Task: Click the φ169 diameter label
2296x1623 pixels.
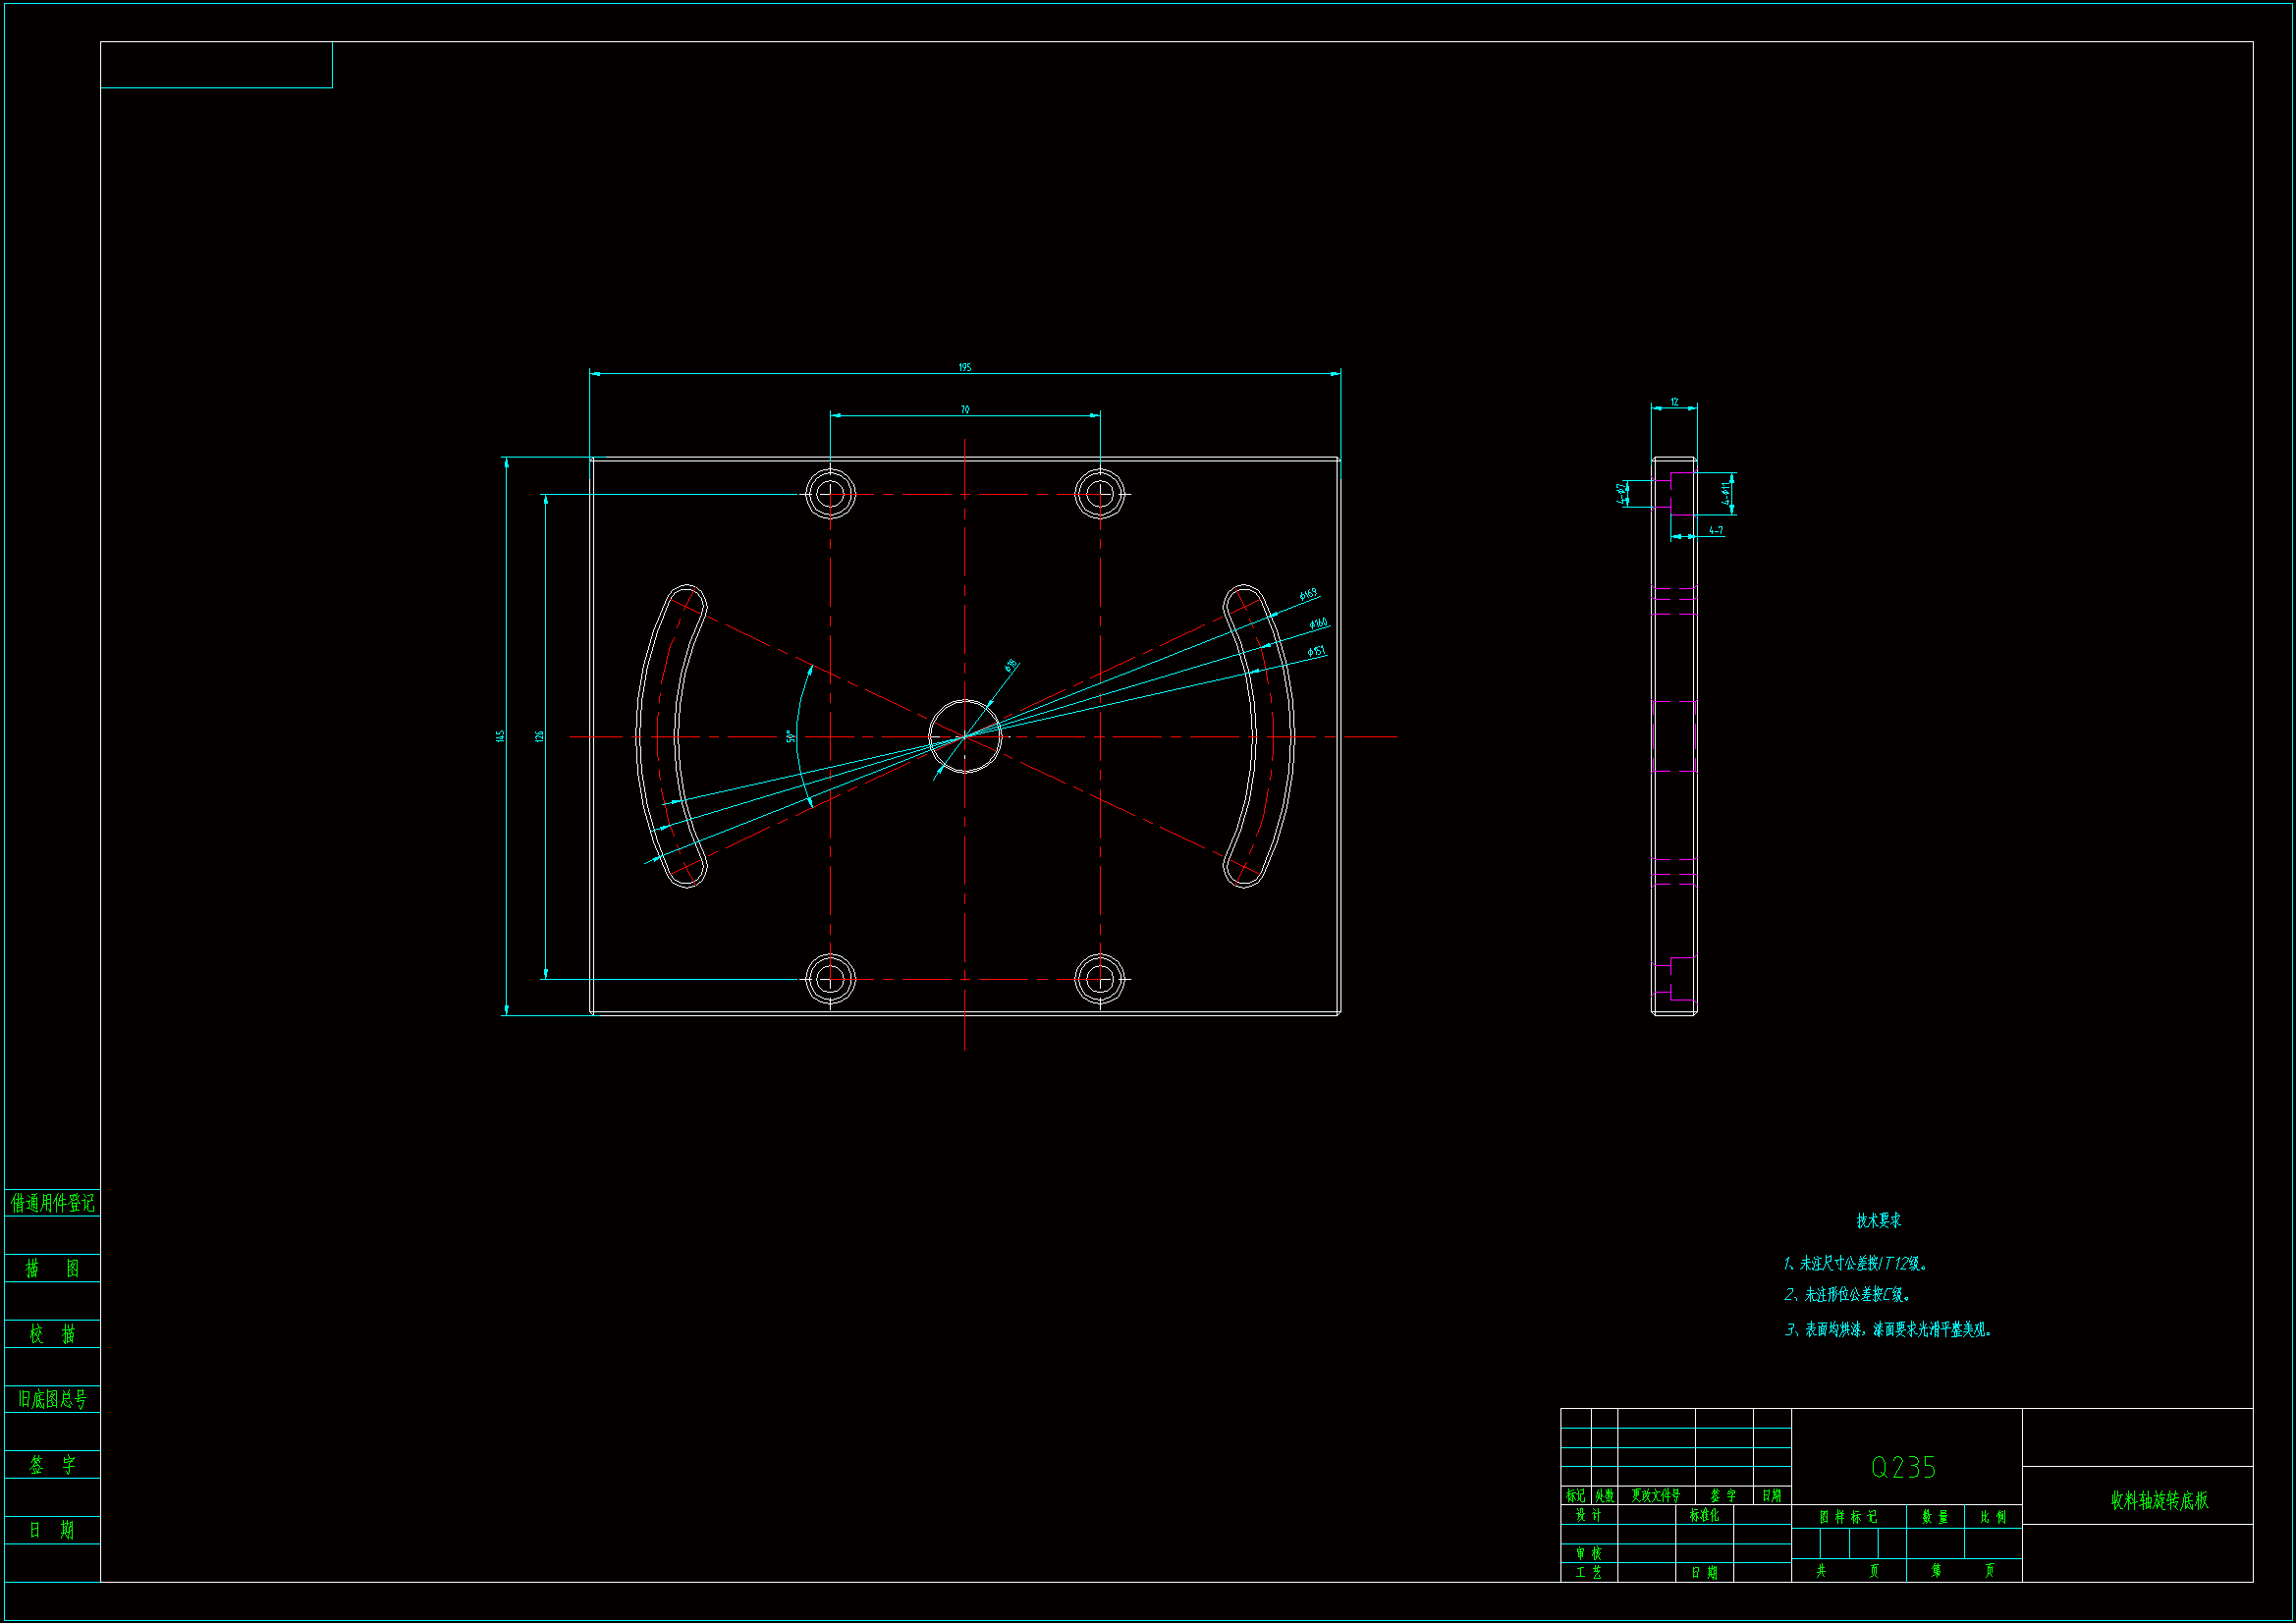Action: (1307, 595)
